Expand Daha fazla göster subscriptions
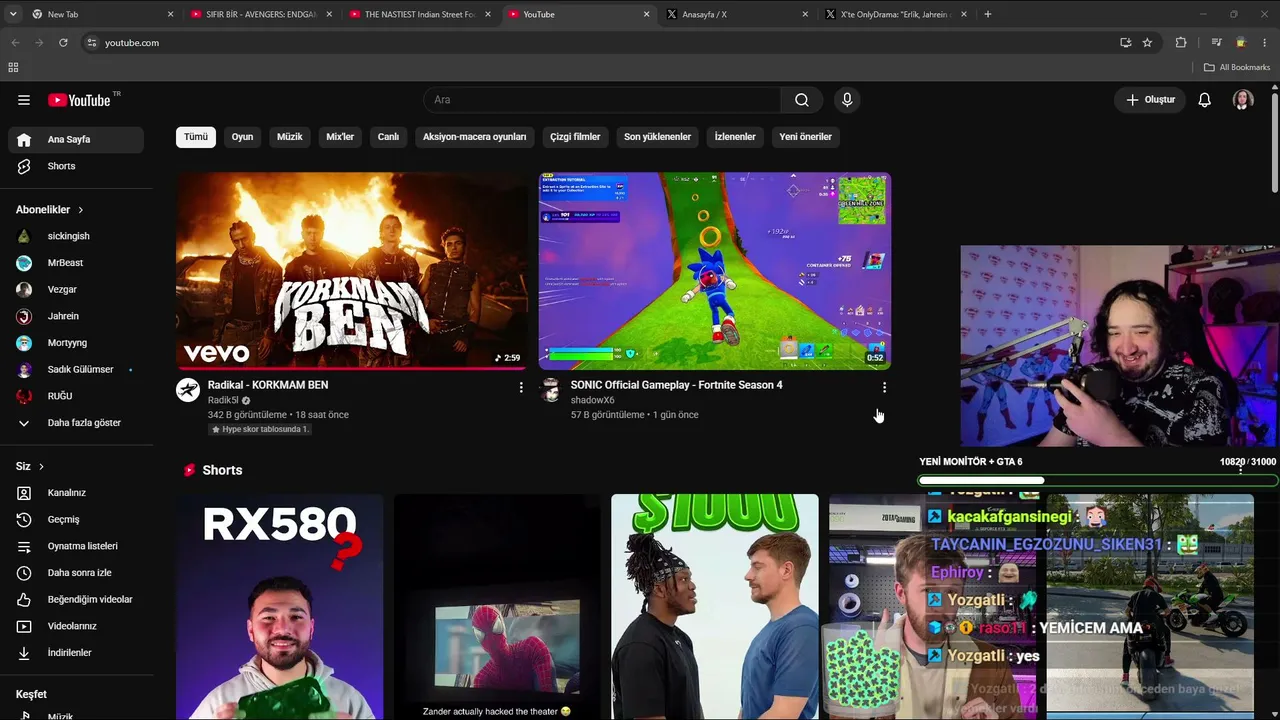This screenshot has width=1280, height=720. pyautogui.click(x=76, y=423)
